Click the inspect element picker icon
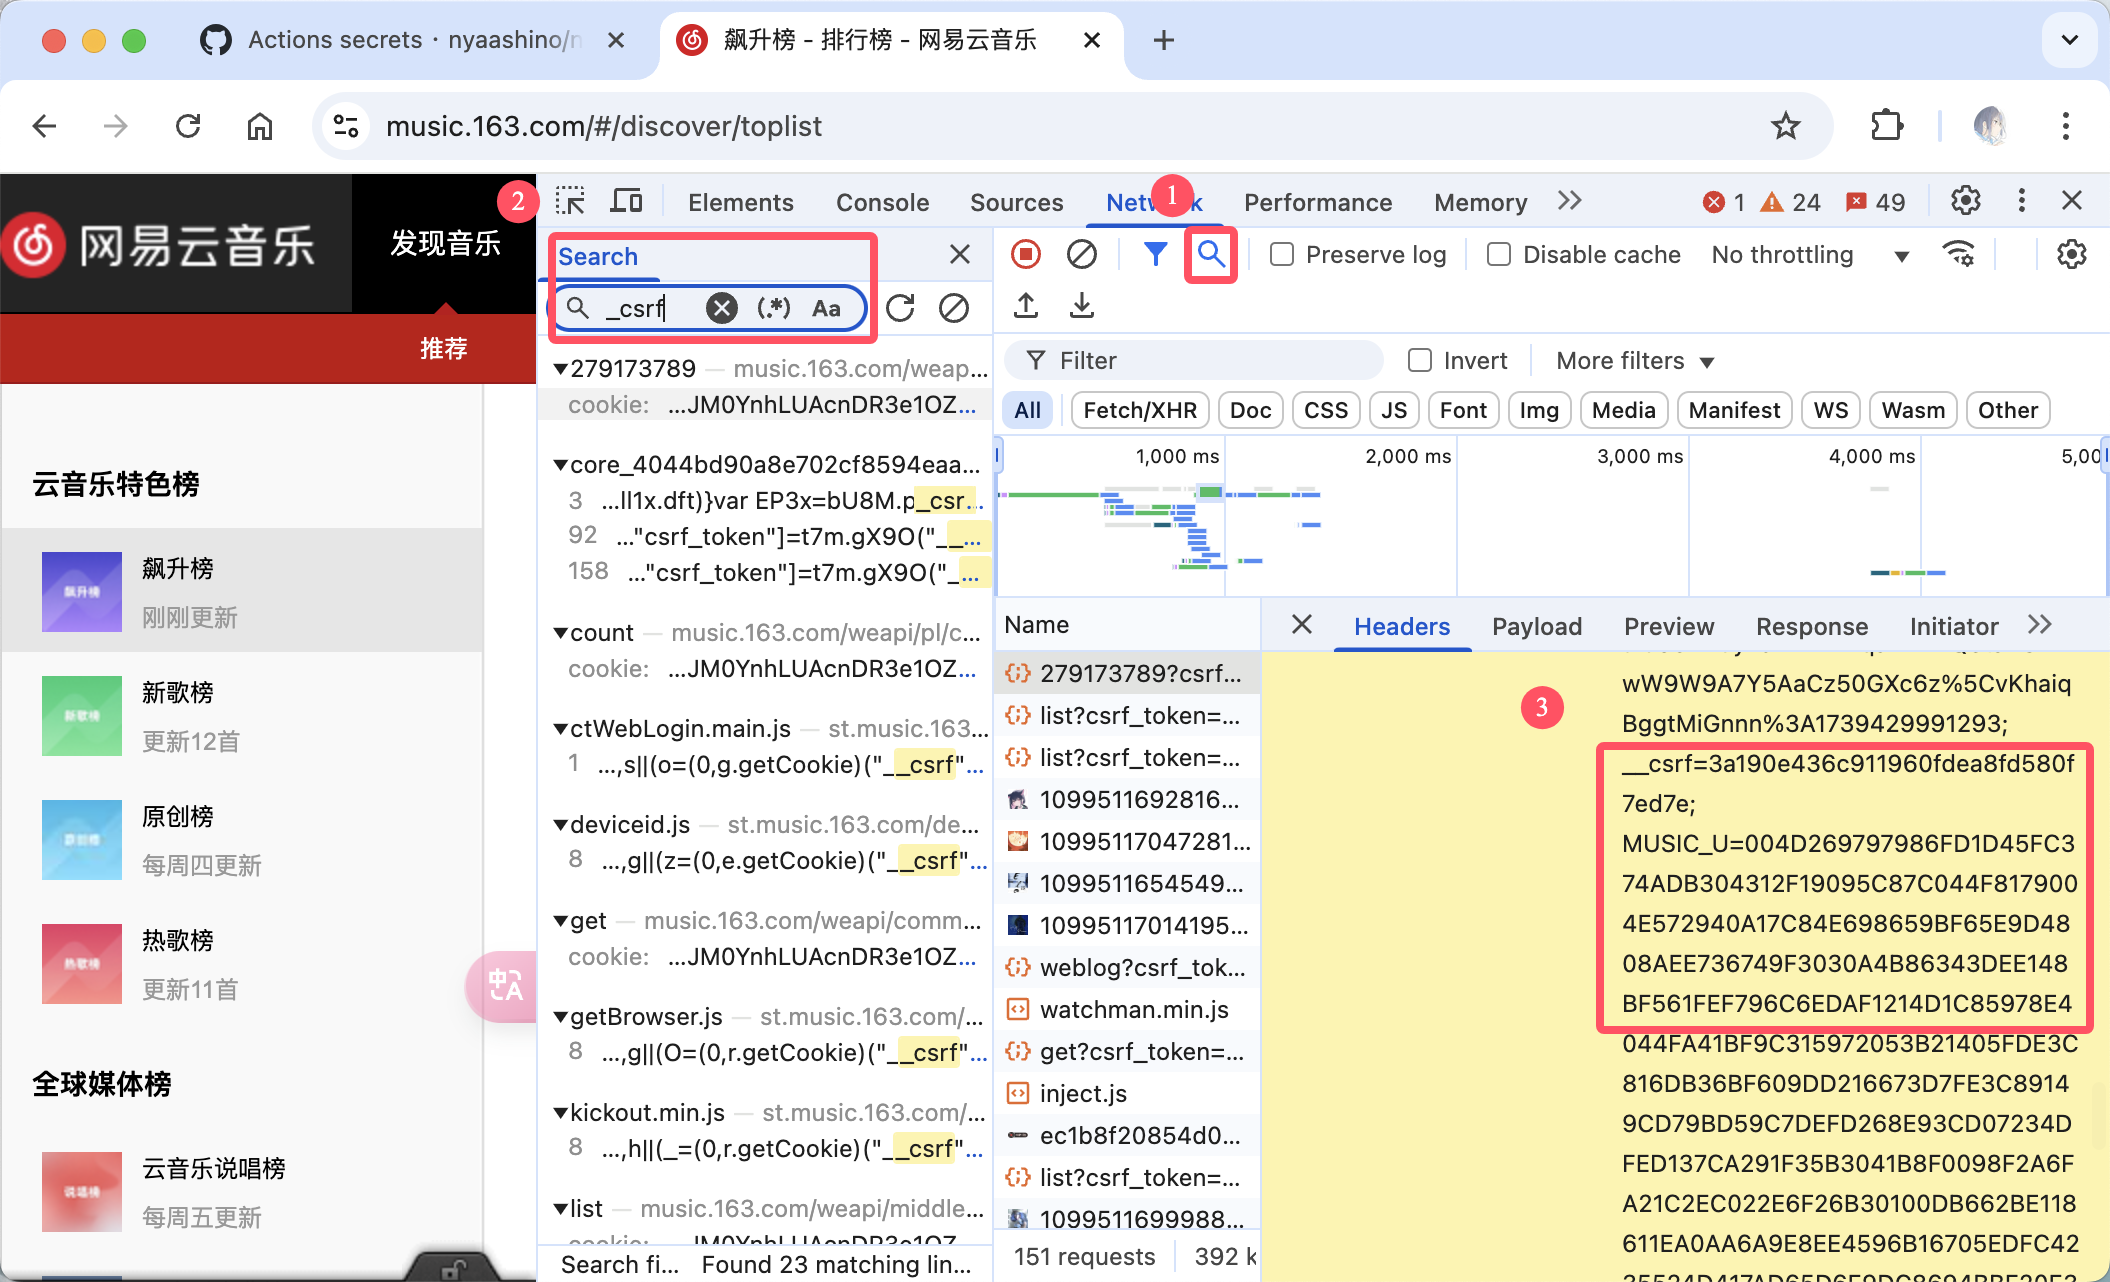Image resolution: width=2110 pixels, height=1282 pixels. 571,201
